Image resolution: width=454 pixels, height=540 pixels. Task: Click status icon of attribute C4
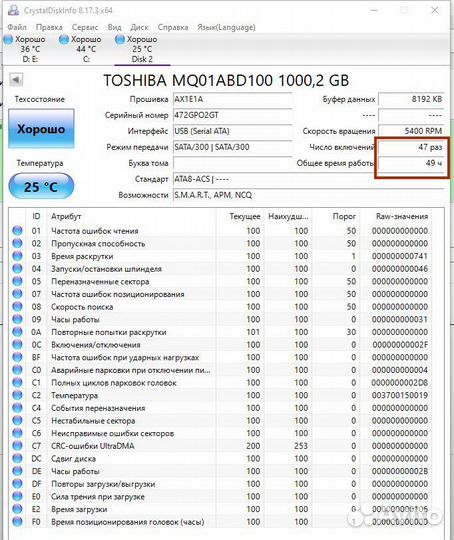pos(17,408)
